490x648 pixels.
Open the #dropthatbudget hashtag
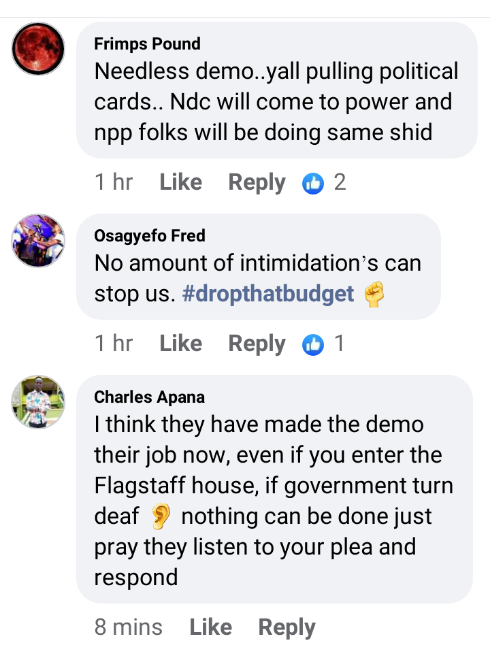pyautogui.click(x=268, y=294)
